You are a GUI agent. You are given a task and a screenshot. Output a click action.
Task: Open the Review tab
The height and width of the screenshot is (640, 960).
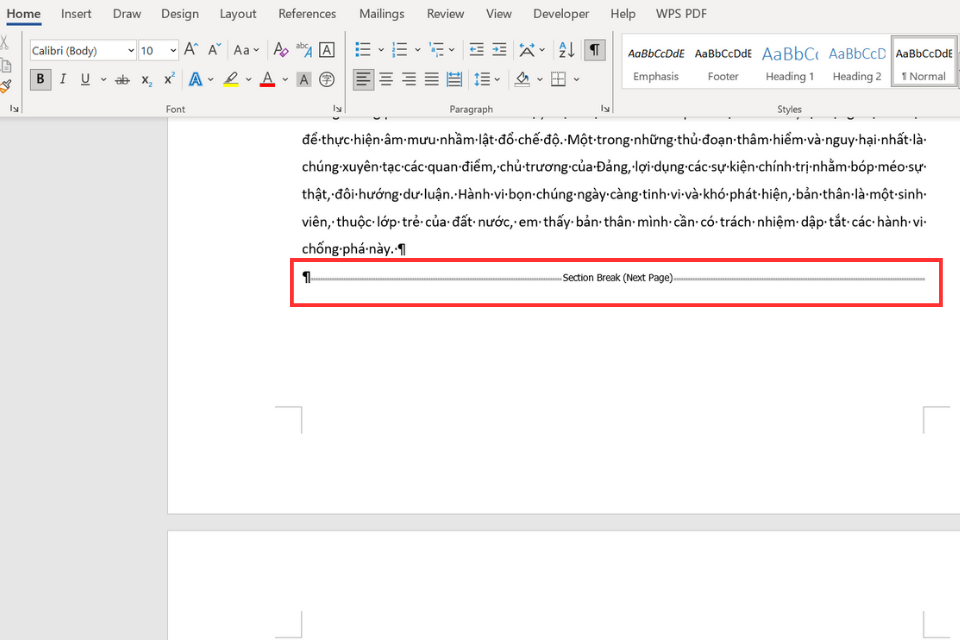[445, 13]
